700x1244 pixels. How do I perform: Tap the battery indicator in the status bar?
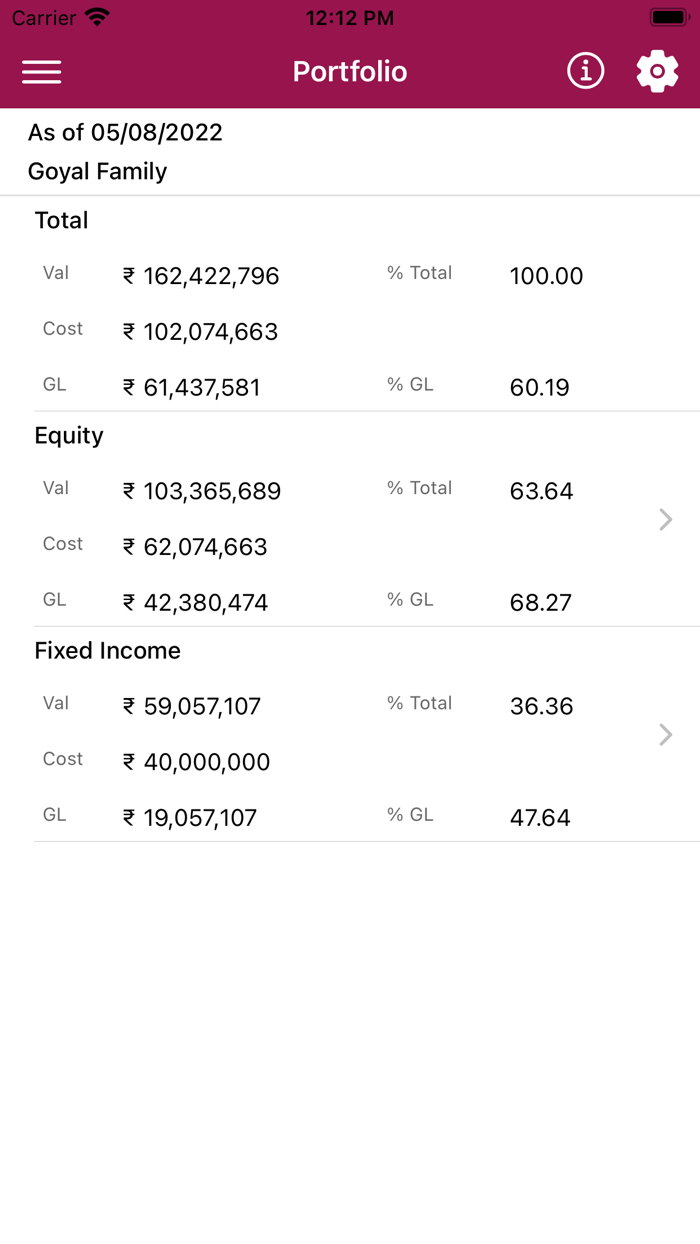pyautogui.click(x=666, y=16)
